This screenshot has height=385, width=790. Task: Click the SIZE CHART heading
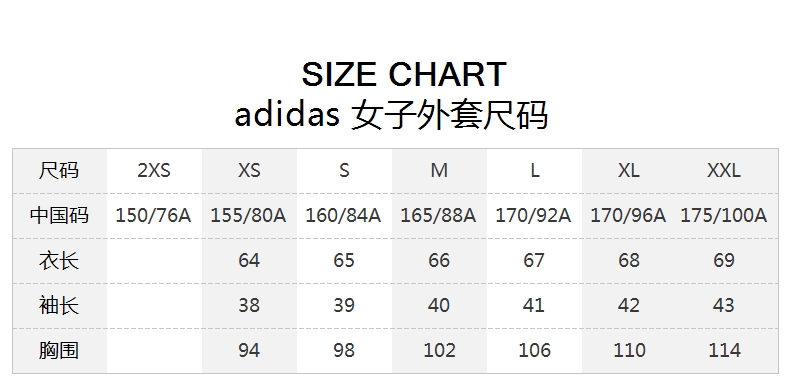pyautogui.click(x=404, y=75)
